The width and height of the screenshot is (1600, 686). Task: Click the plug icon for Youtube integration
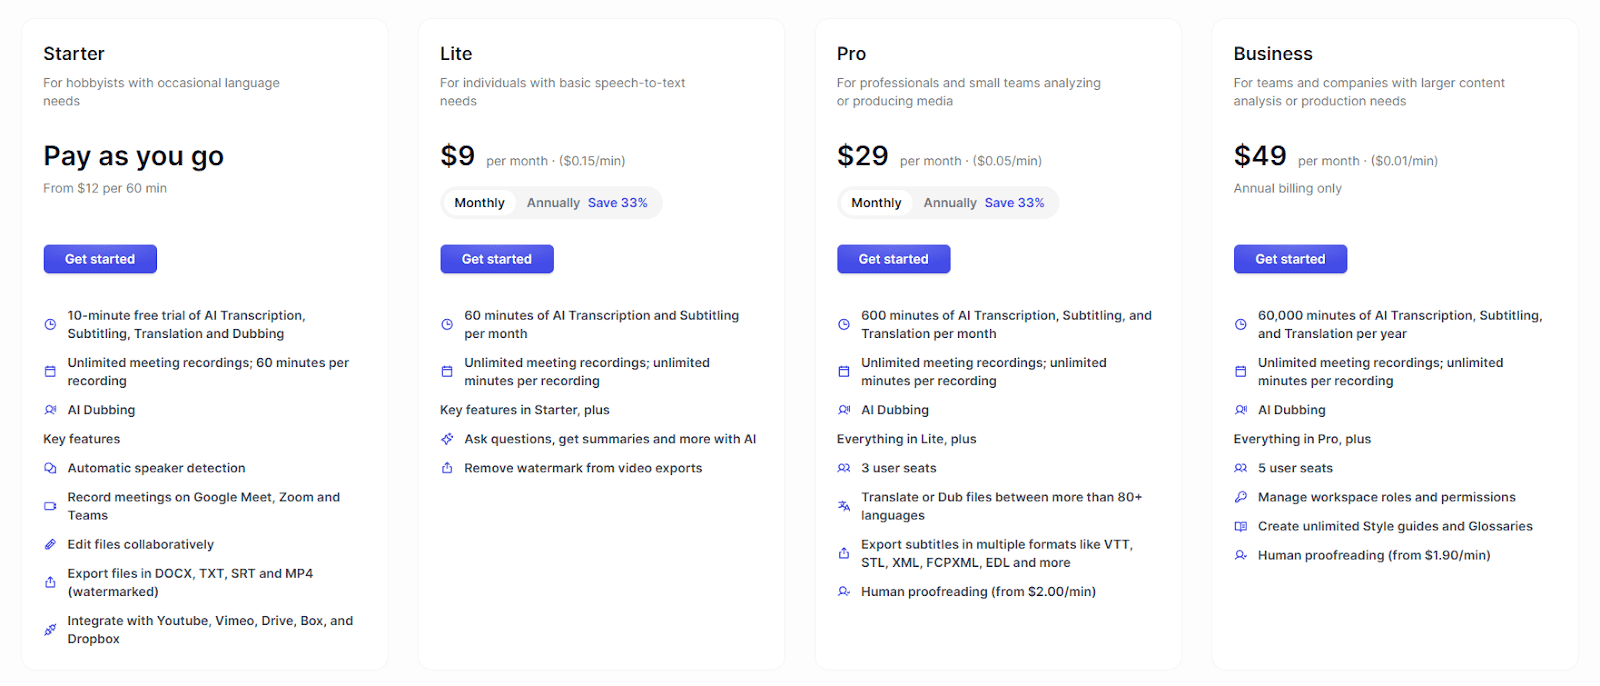pos(50,630)
